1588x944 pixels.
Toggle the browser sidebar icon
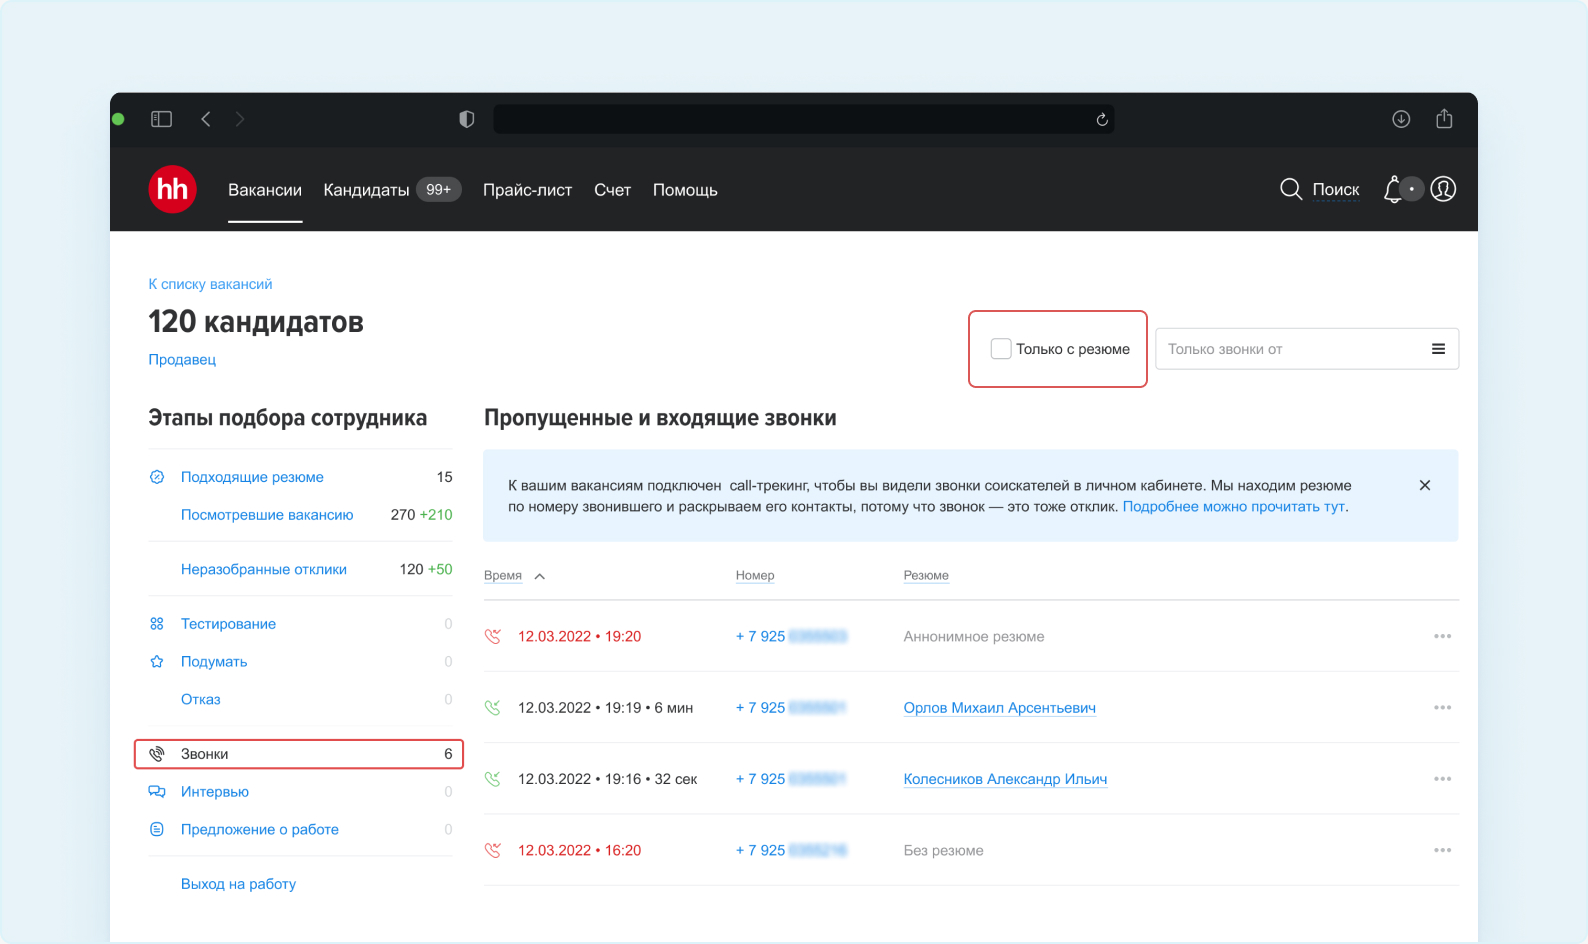[x=161, y=119]
